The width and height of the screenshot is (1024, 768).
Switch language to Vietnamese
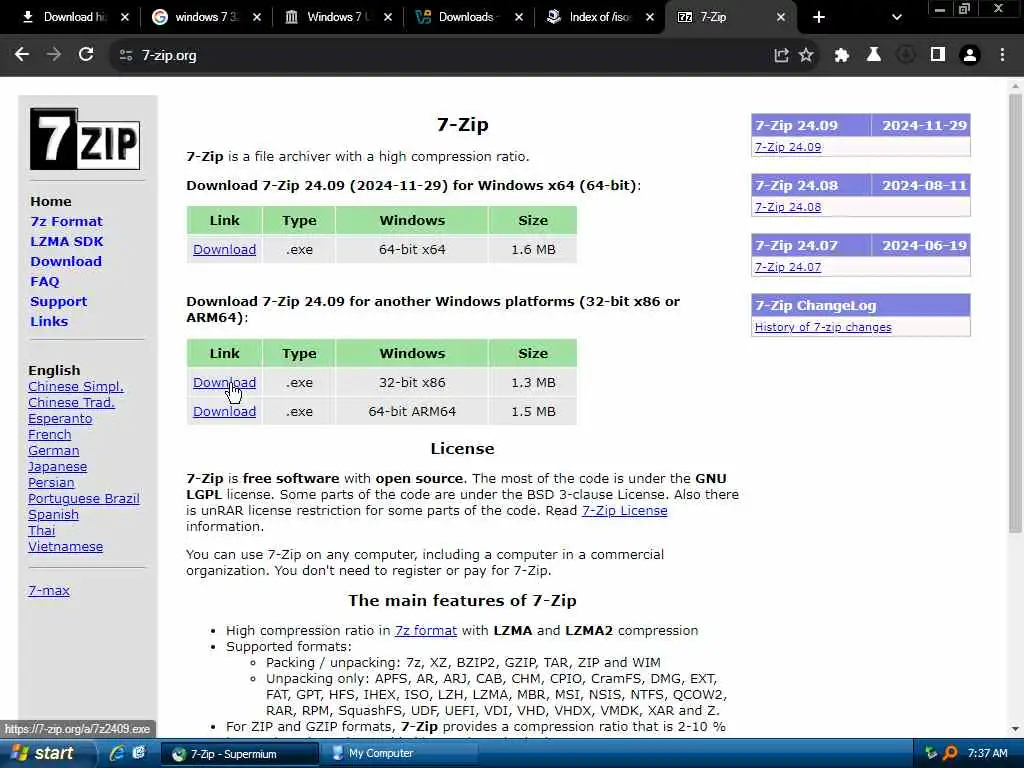click(x=65, y=547)
